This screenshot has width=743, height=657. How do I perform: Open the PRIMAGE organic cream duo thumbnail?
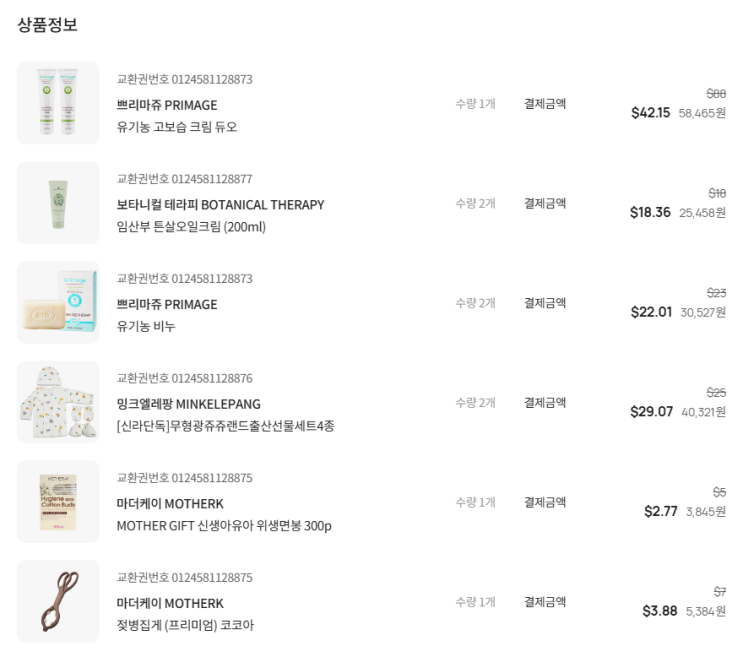tap(58, 103)
